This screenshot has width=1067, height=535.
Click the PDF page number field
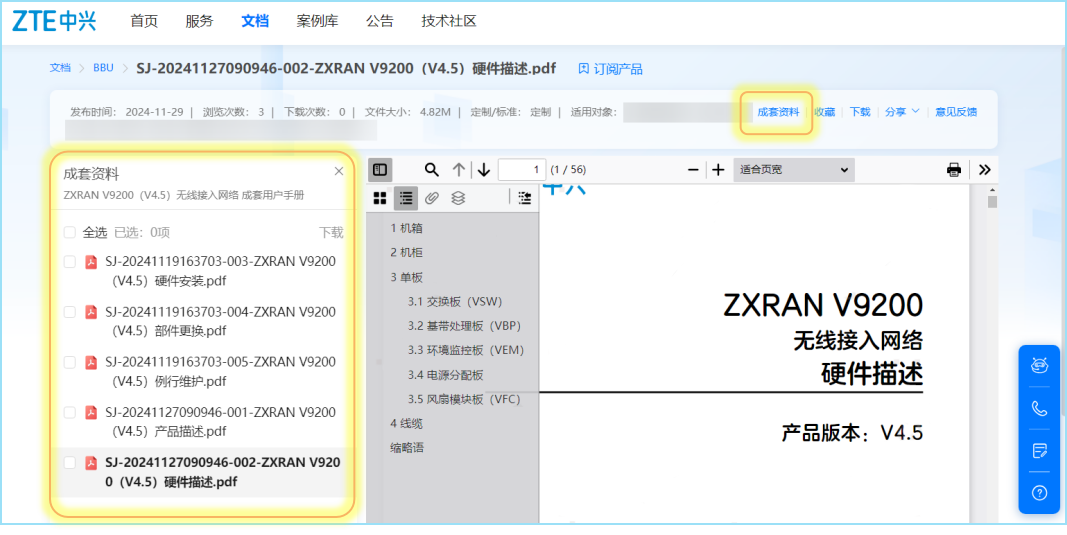coord(522,169)
